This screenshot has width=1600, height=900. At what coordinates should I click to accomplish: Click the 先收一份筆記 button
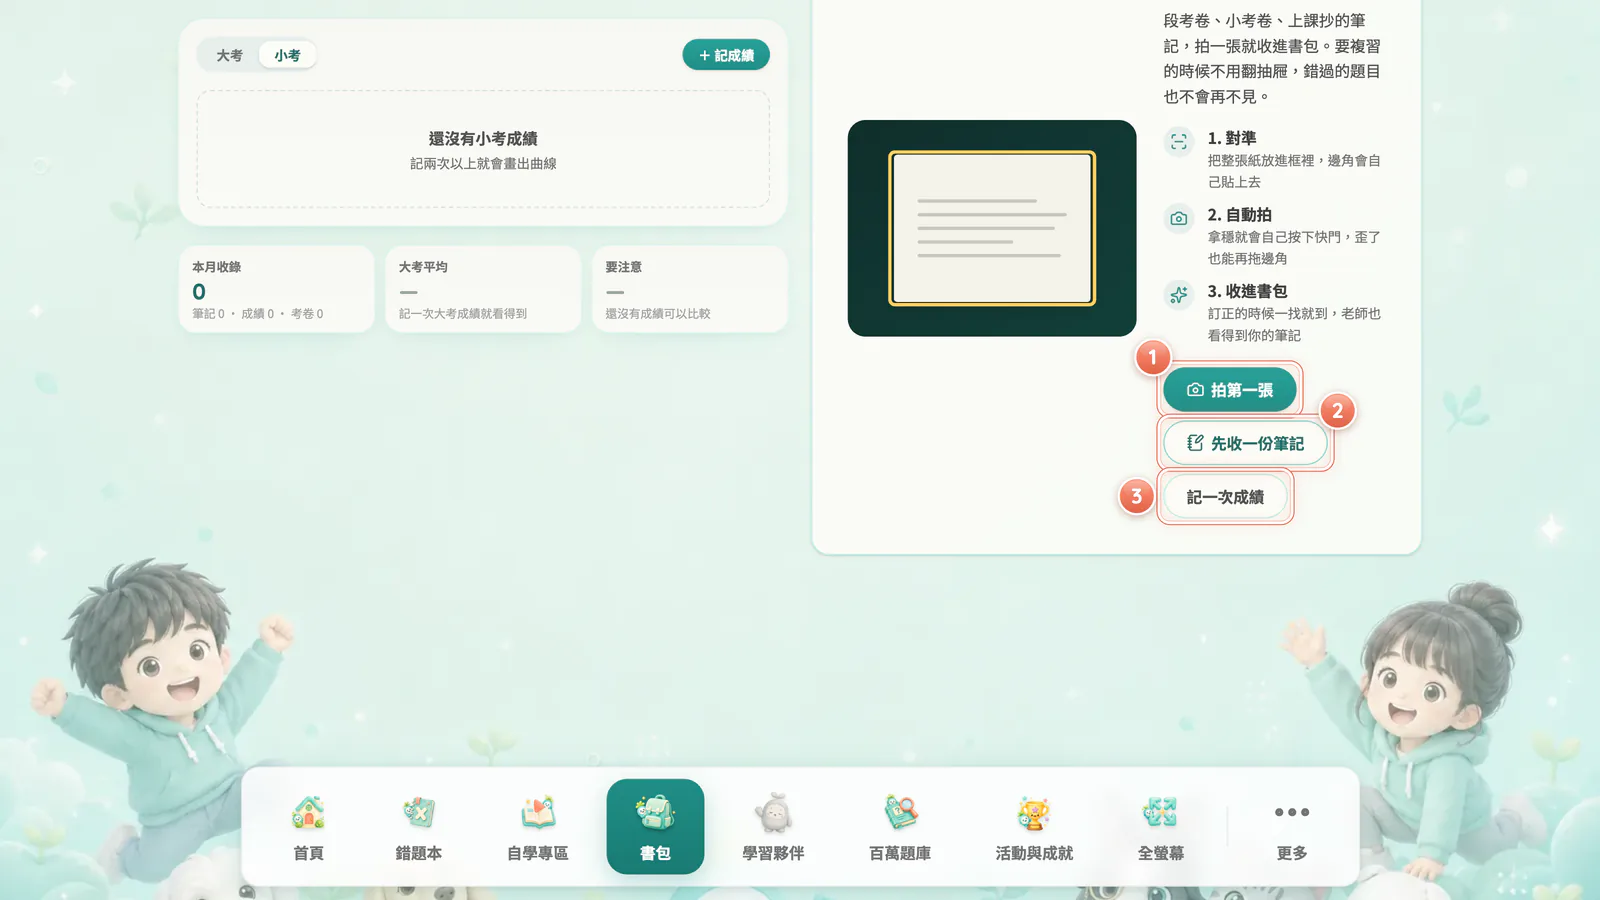[x=1245, y=443]
